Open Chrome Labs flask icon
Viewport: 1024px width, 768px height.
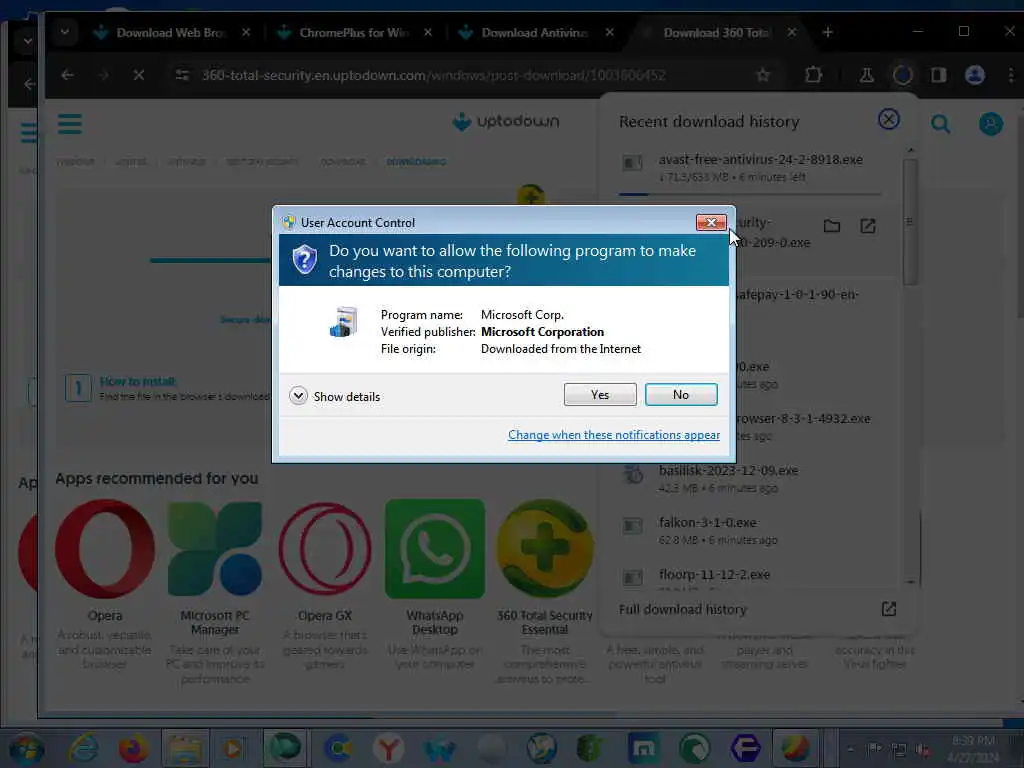click(x=867, y=75)
